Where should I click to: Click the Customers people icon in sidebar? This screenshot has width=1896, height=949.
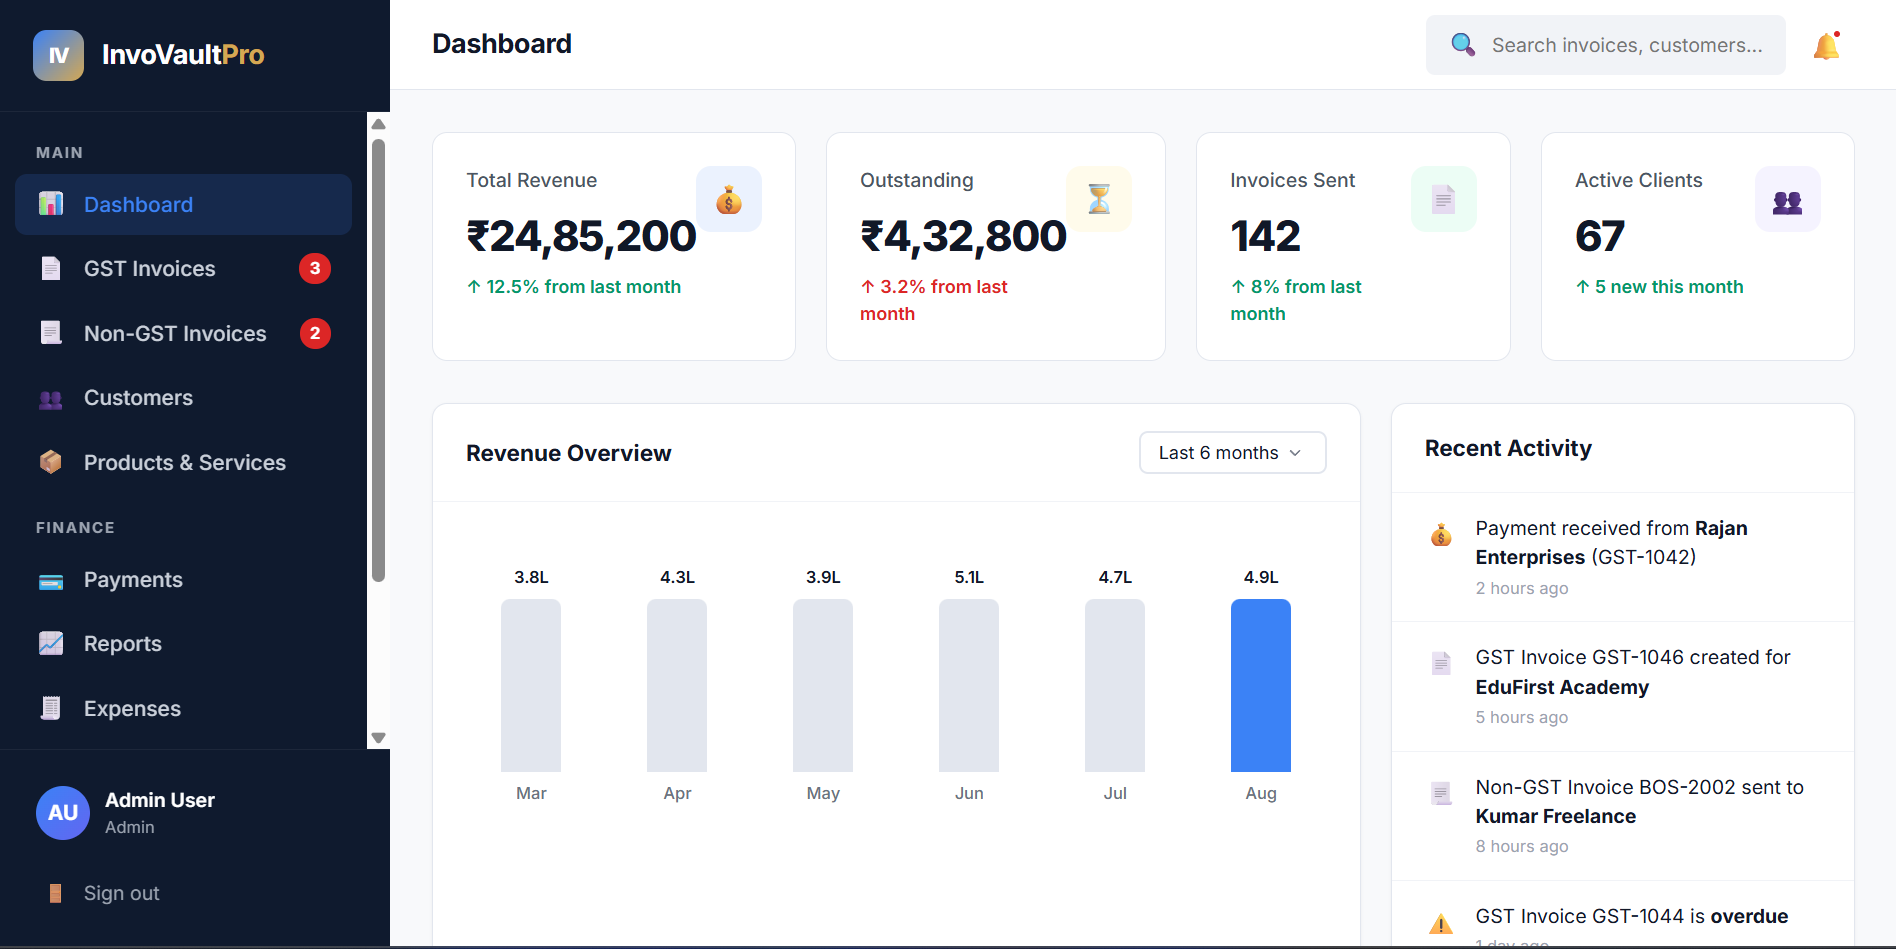[x=51, y=398]
